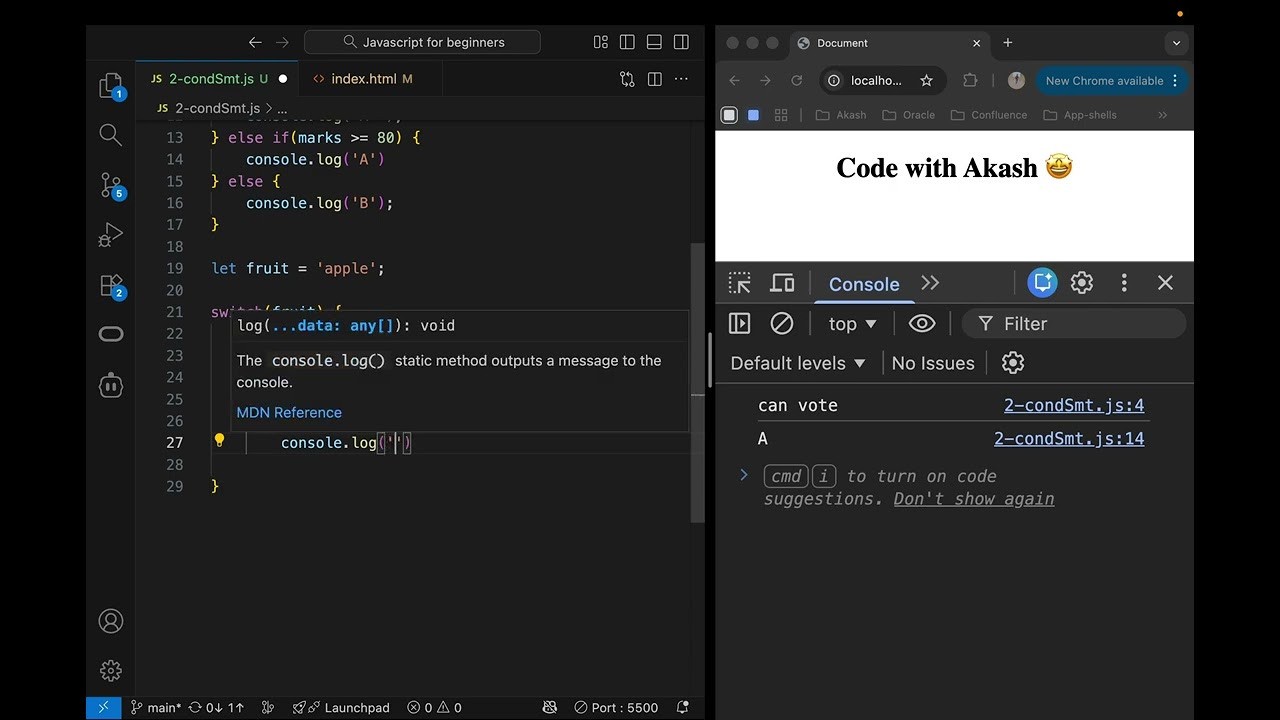This screenshot has height=720, width=1280.
Task: Open a new Chrome tab with plus button
Action: pyautogui.click(x=1008, y=43)
